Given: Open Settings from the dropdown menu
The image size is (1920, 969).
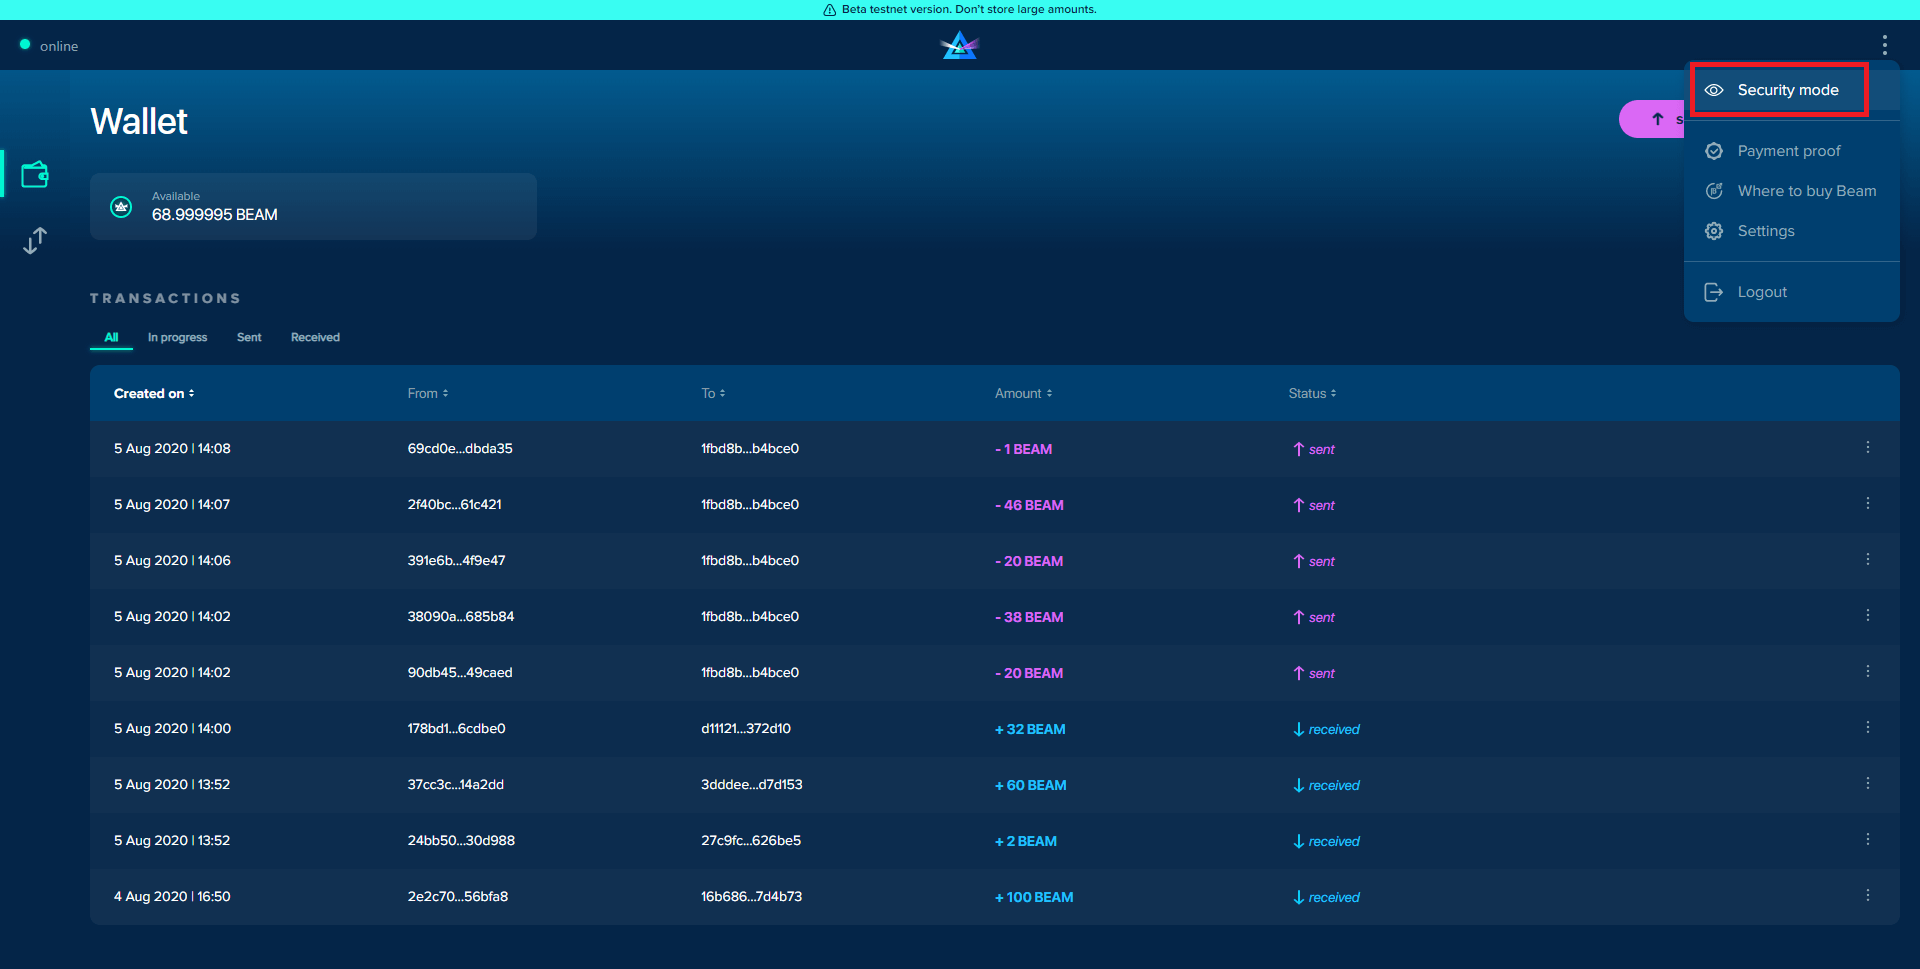Looking at the screenshot, I should click(x=1765, y=231).
